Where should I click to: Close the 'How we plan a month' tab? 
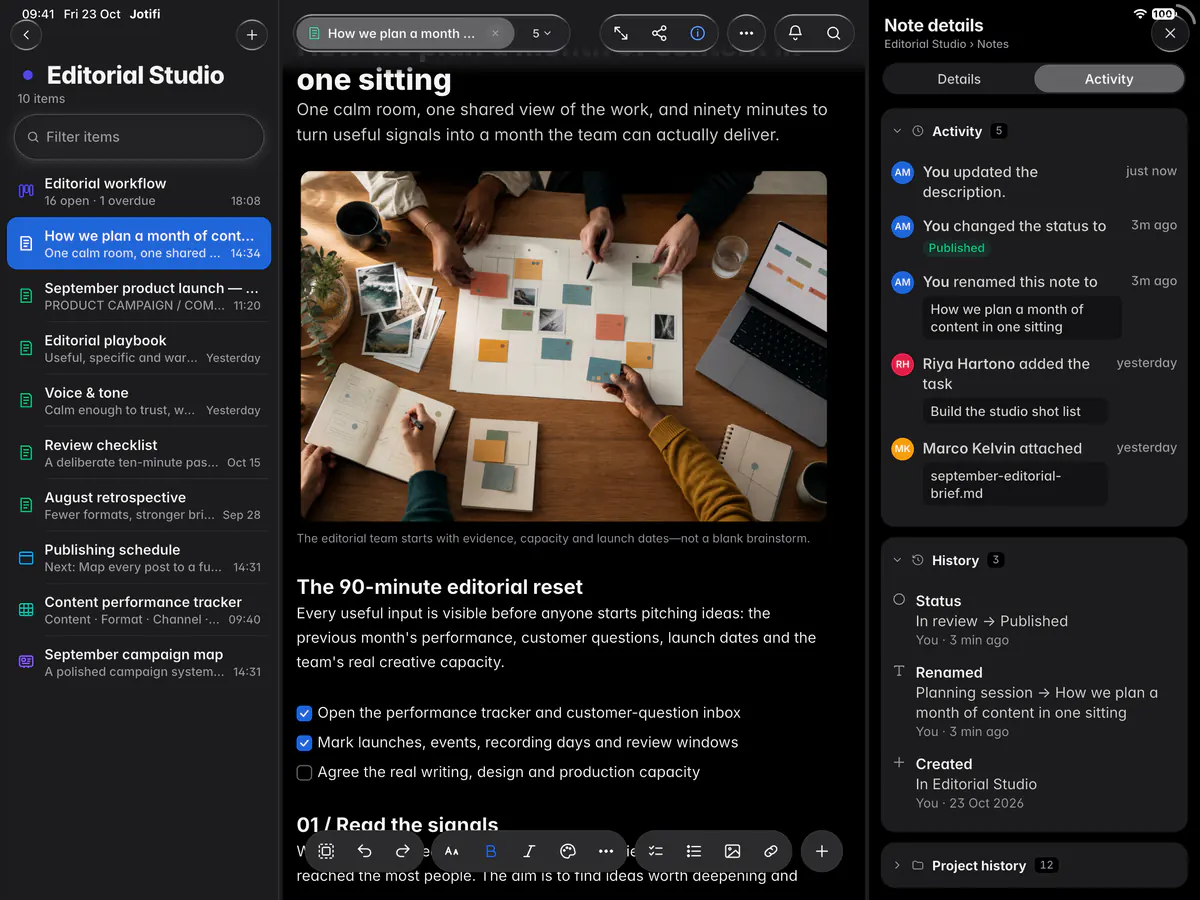495,33
